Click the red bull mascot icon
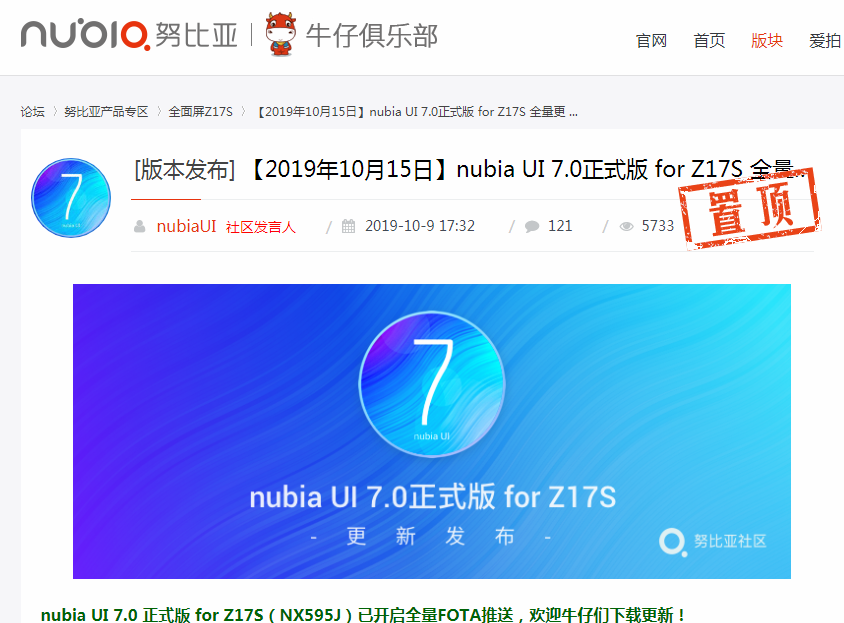Screen dimensions: 844x623 point(280,34)
